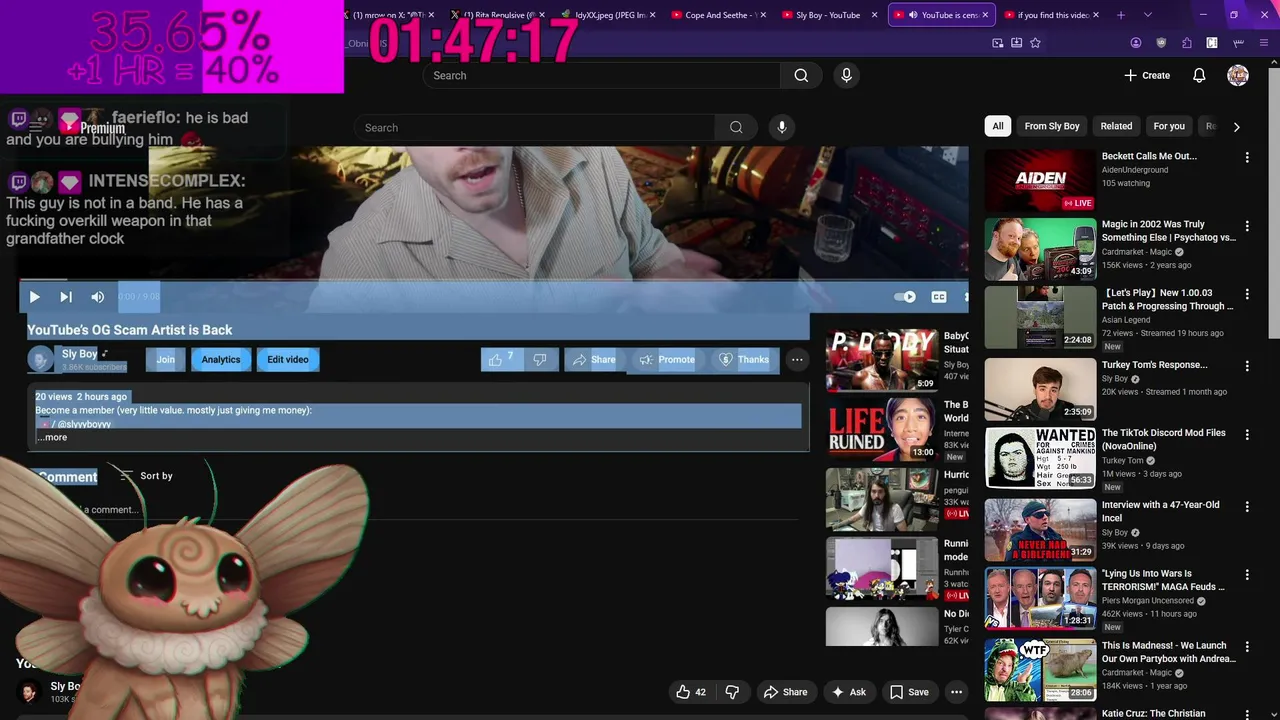Start voice search using top microphone icon
The width and height of the screenshot is (1280, 720).
coord(846,75)
